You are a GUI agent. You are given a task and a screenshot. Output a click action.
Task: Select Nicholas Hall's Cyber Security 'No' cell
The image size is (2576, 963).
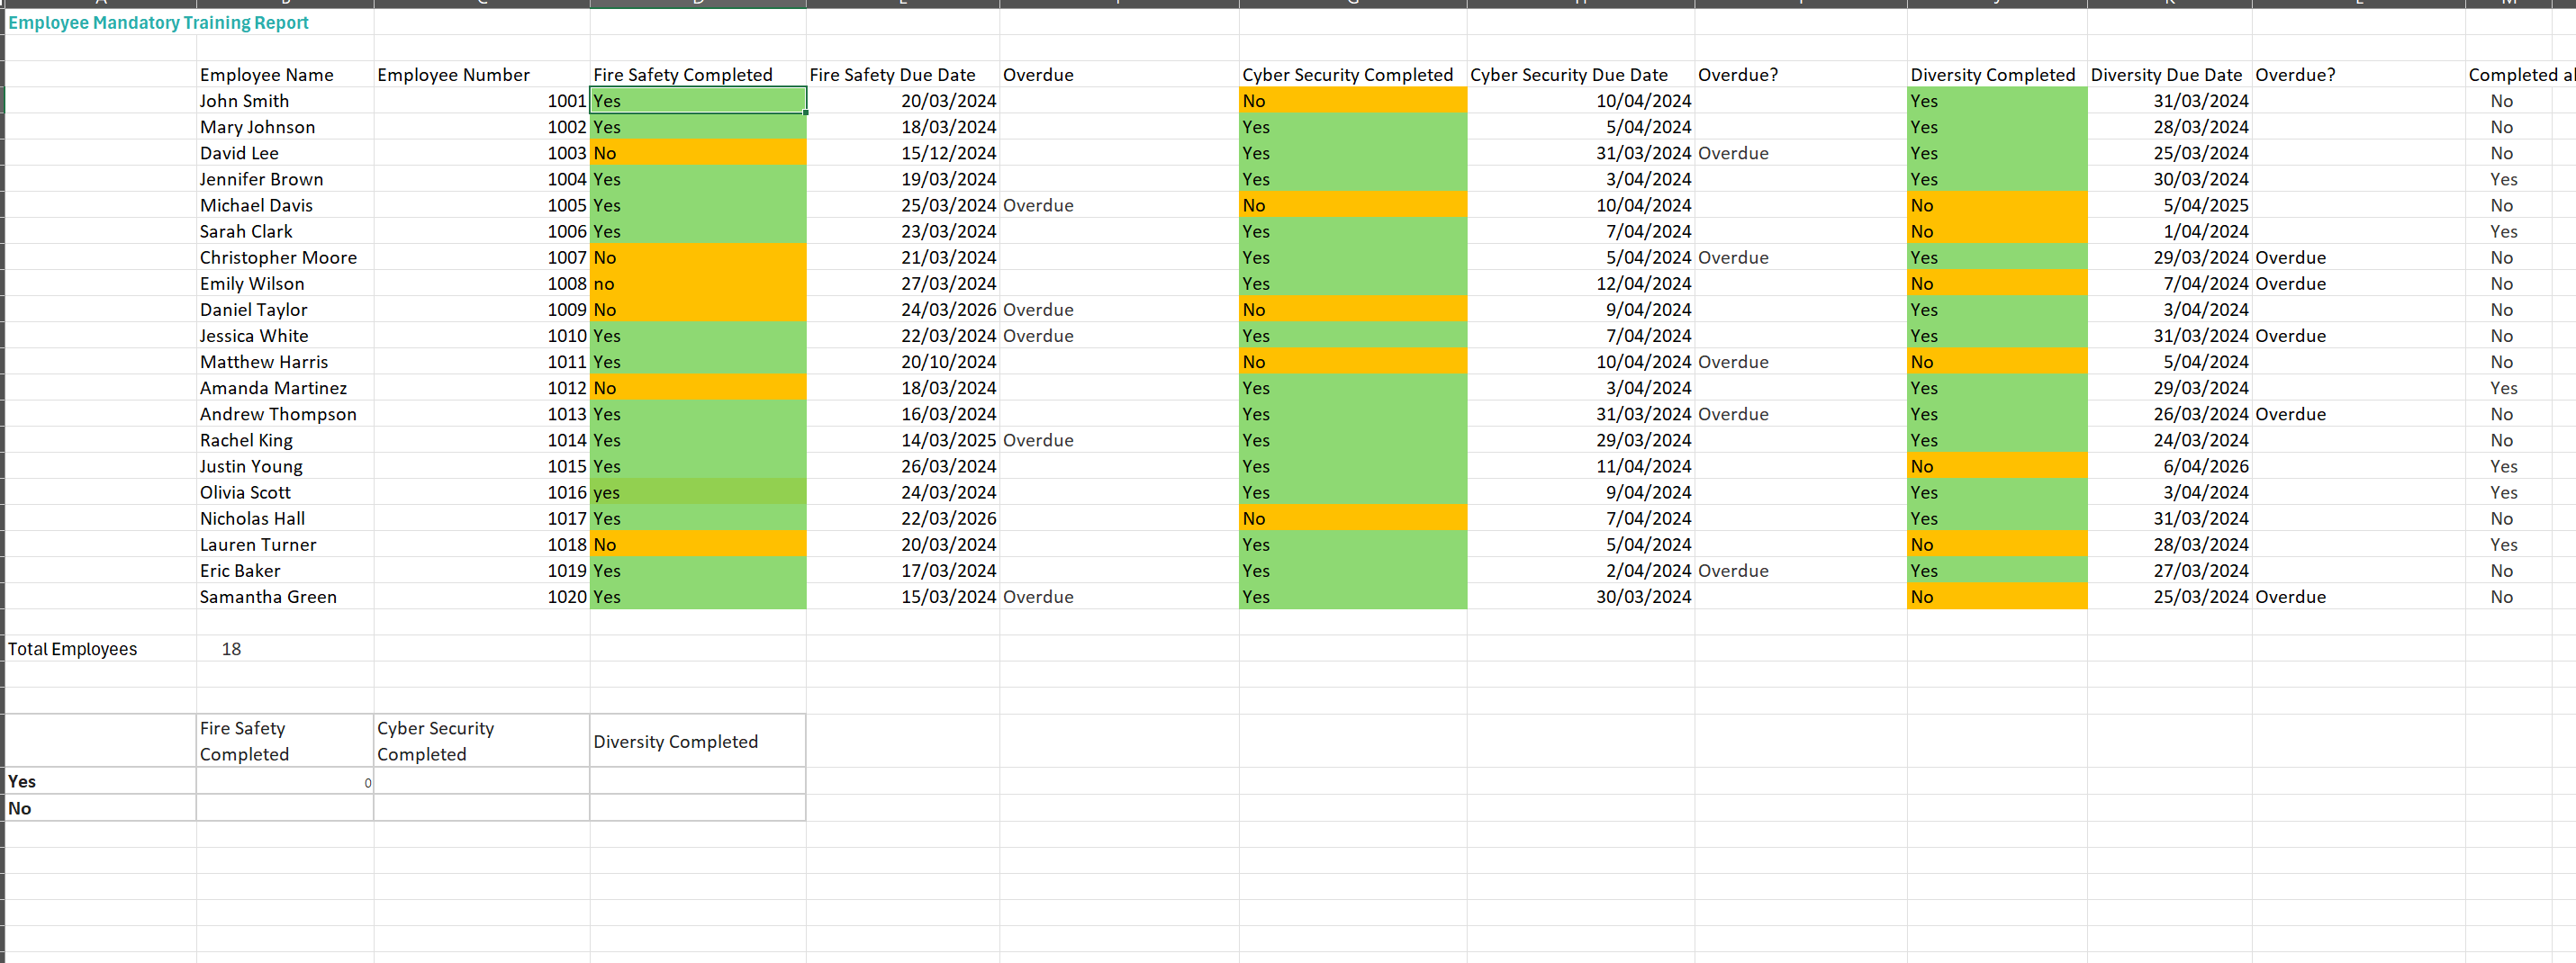(x=1352, y=519)
